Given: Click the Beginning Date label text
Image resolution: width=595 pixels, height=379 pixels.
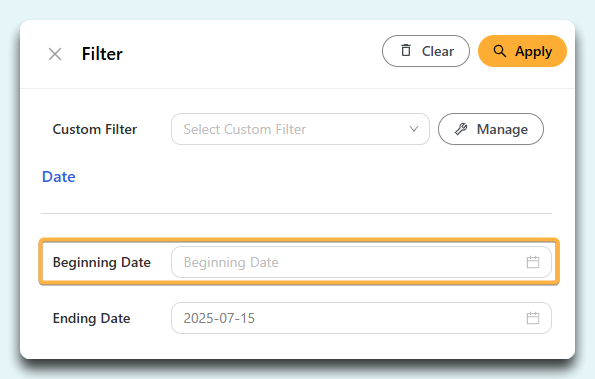Looking at the screenshot, I should [102, 263].
